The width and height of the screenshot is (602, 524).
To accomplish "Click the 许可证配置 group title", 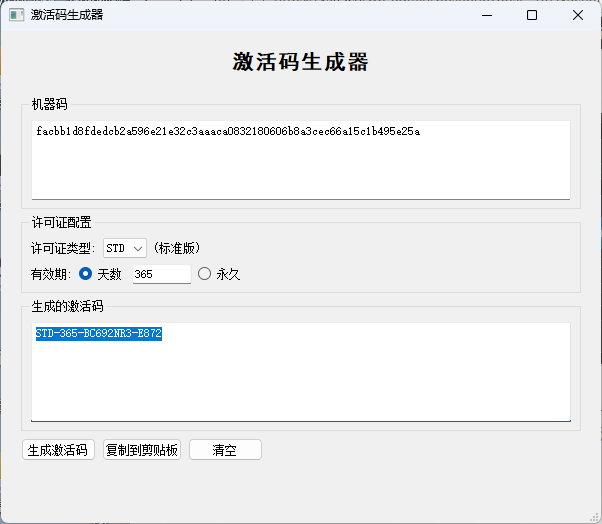I will [x=61, y=222].
